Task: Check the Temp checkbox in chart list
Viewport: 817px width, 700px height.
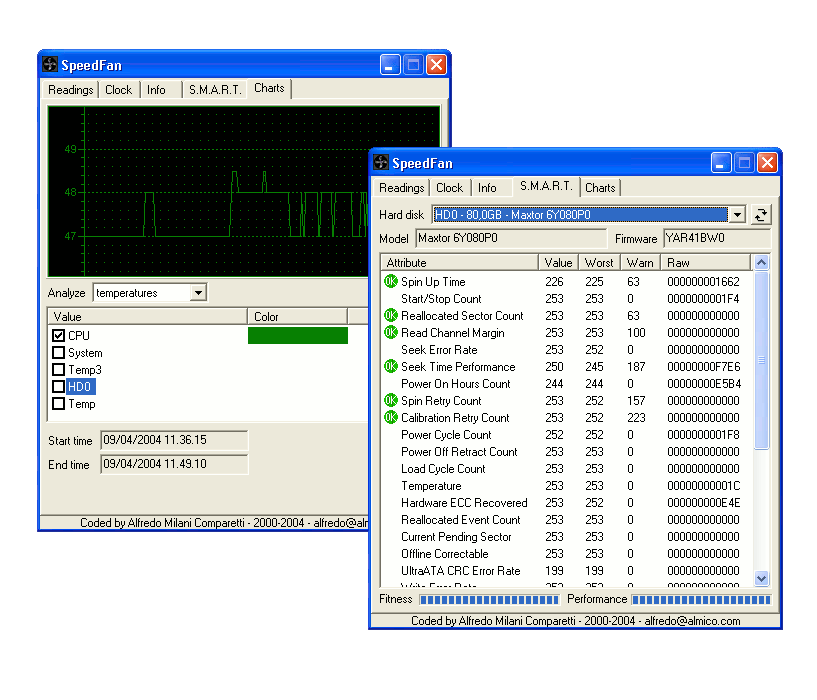Action: (58, 403)
